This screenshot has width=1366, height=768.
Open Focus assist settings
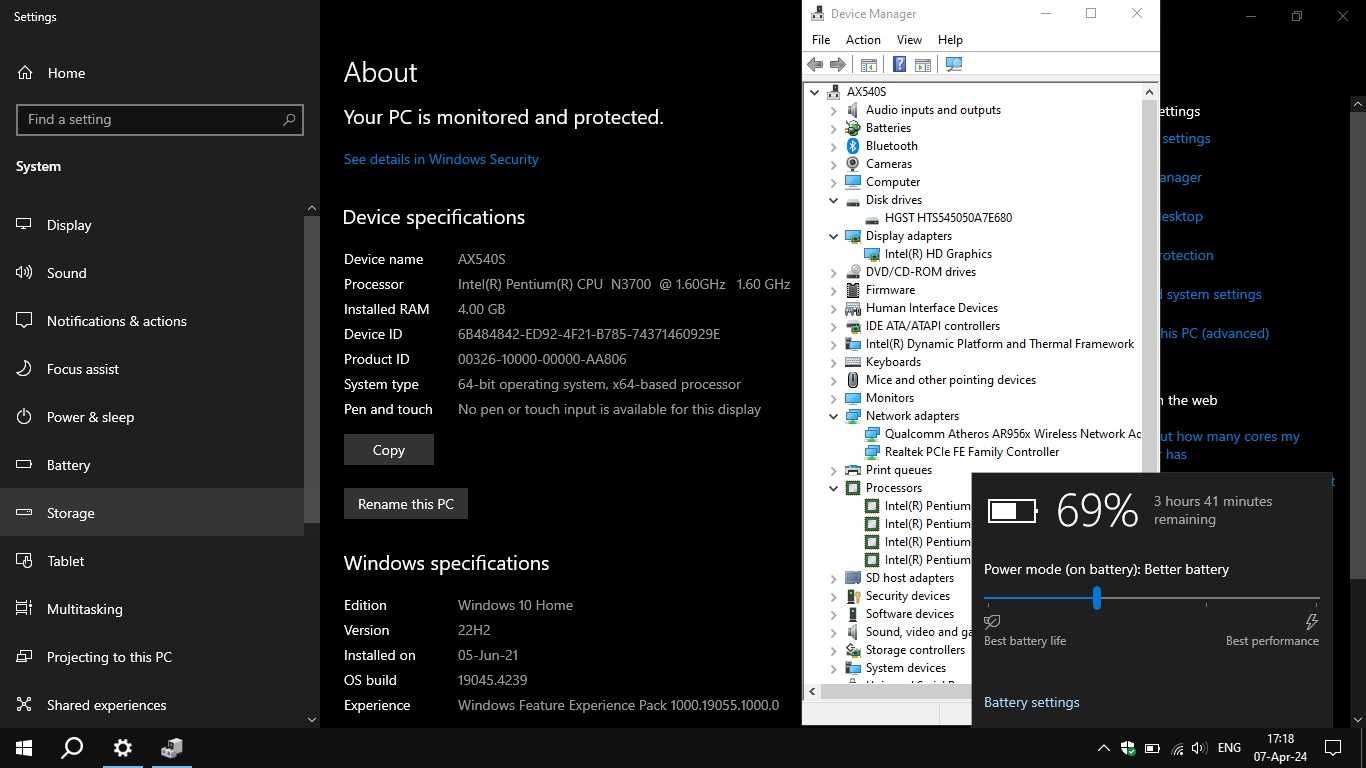(x=152, y=369)
